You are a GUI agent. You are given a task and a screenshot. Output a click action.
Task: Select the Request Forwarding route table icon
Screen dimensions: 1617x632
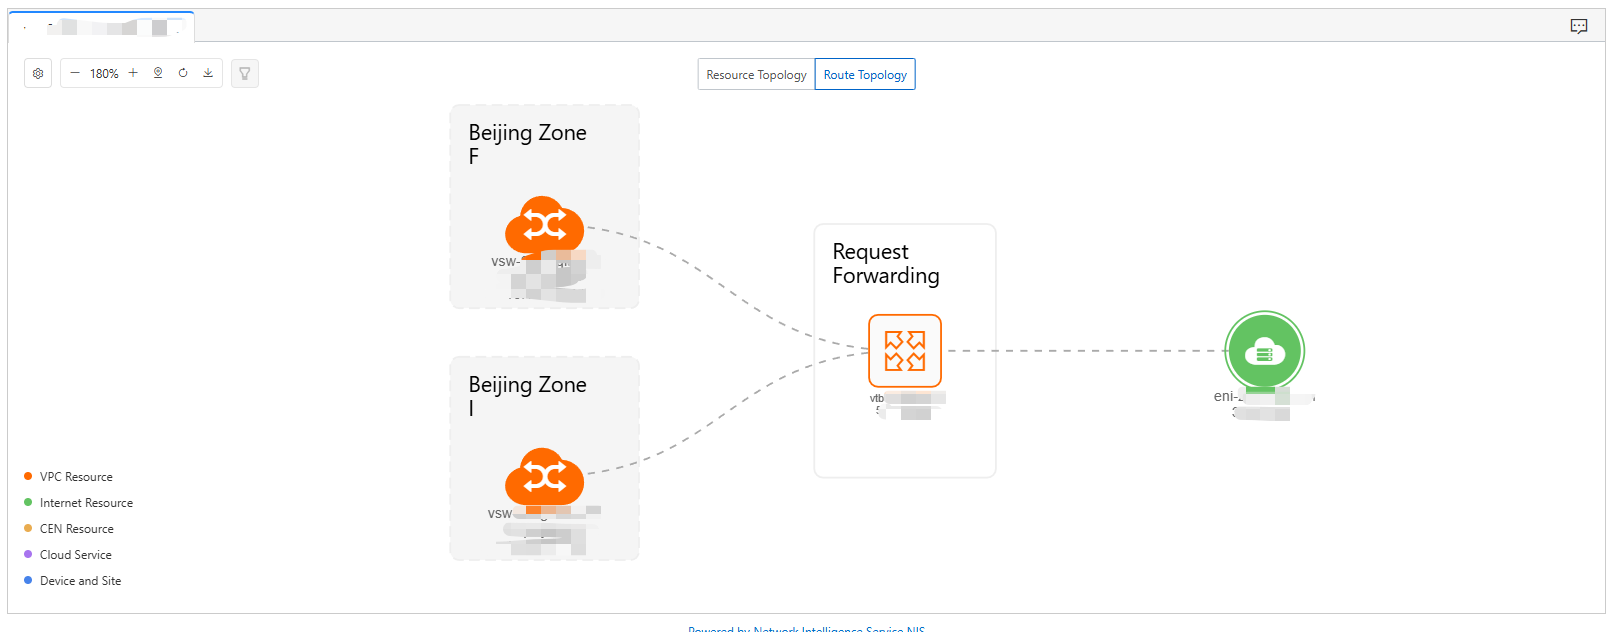click(x=905, y=351)
